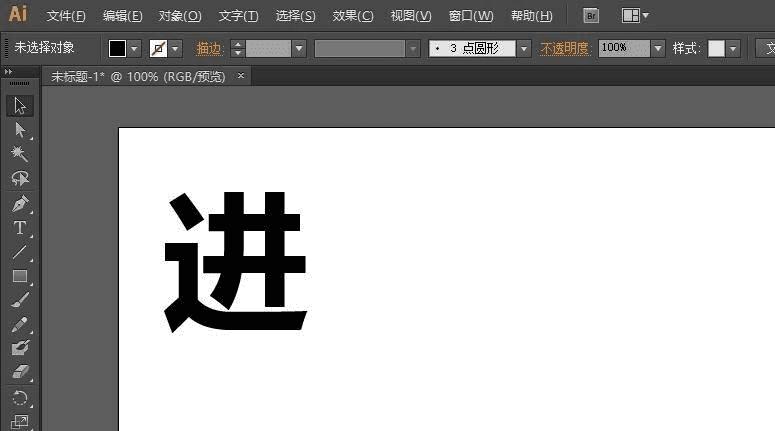Open the 效果(C) menu

(x=353, y=16)
